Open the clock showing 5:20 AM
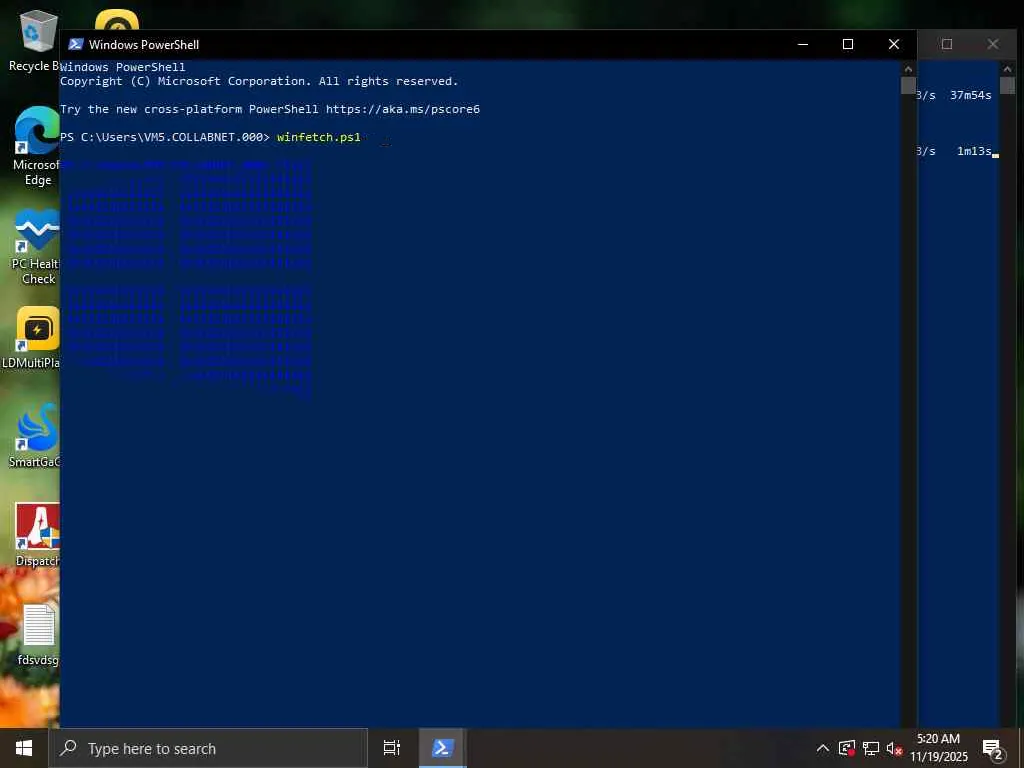The height and width of the screenshot is (768, 1024). click(x=938, y=748)
